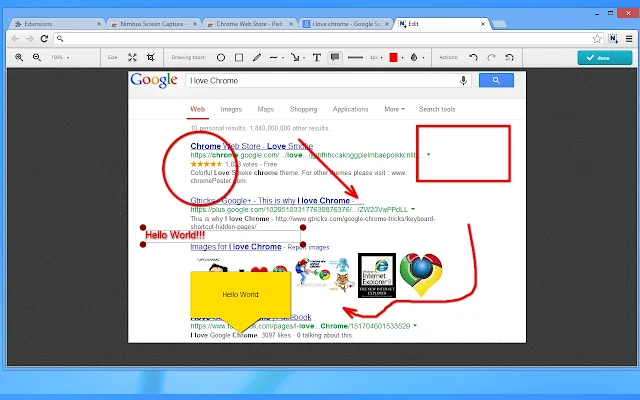Image resolution: width=640 pixels, height=400 pixels.
Task: Click the browser forward arrow
Action: coord(29,39)
